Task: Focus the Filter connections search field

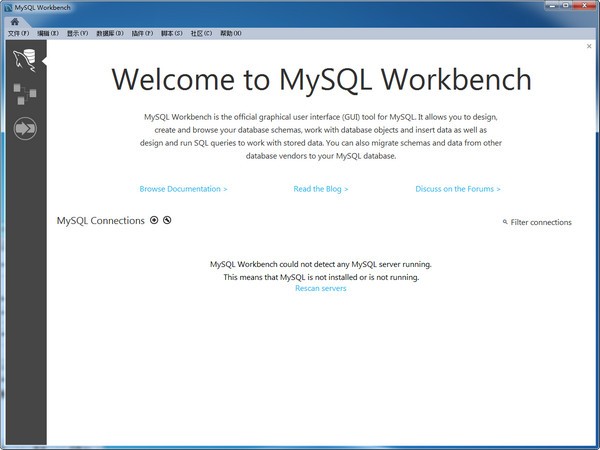Action: (541, 222)
